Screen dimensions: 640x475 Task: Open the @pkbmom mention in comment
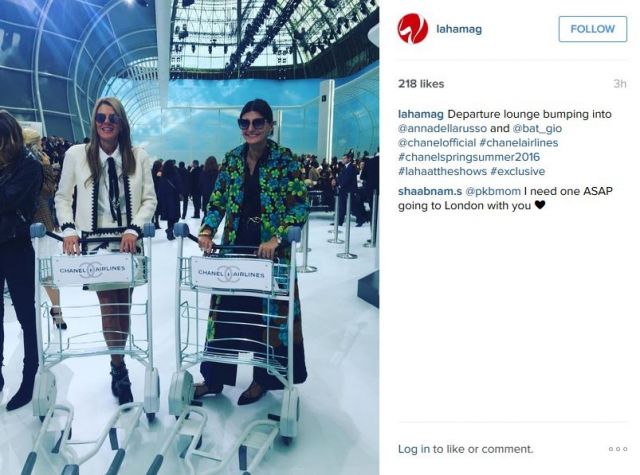493,191
